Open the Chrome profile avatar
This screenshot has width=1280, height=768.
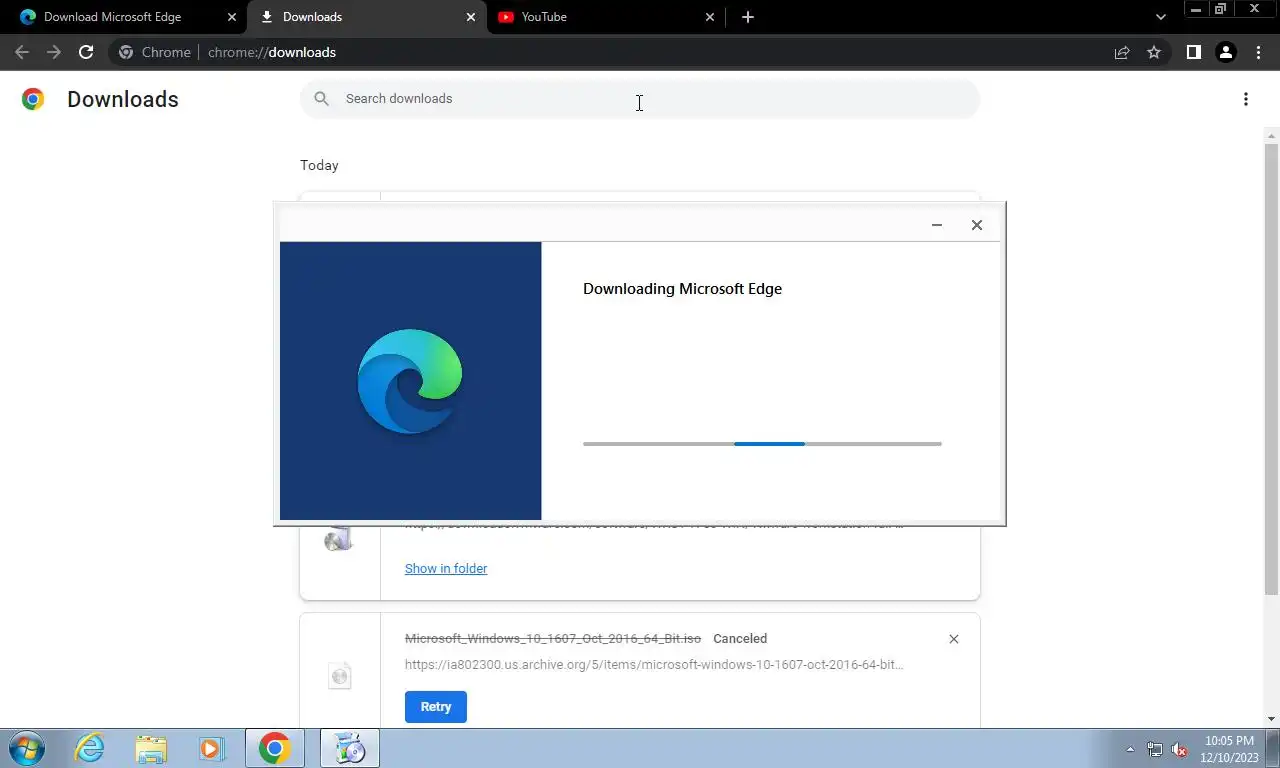[x=1225, y=52]
